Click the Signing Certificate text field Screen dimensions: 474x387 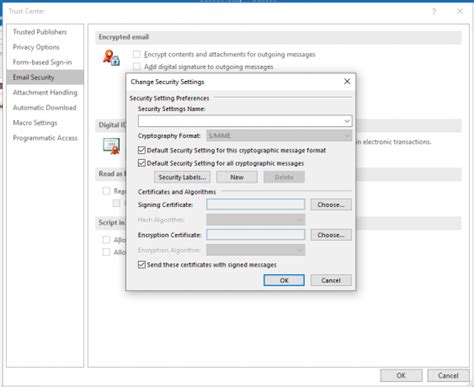pyautogui.click(x=256, y=204)
